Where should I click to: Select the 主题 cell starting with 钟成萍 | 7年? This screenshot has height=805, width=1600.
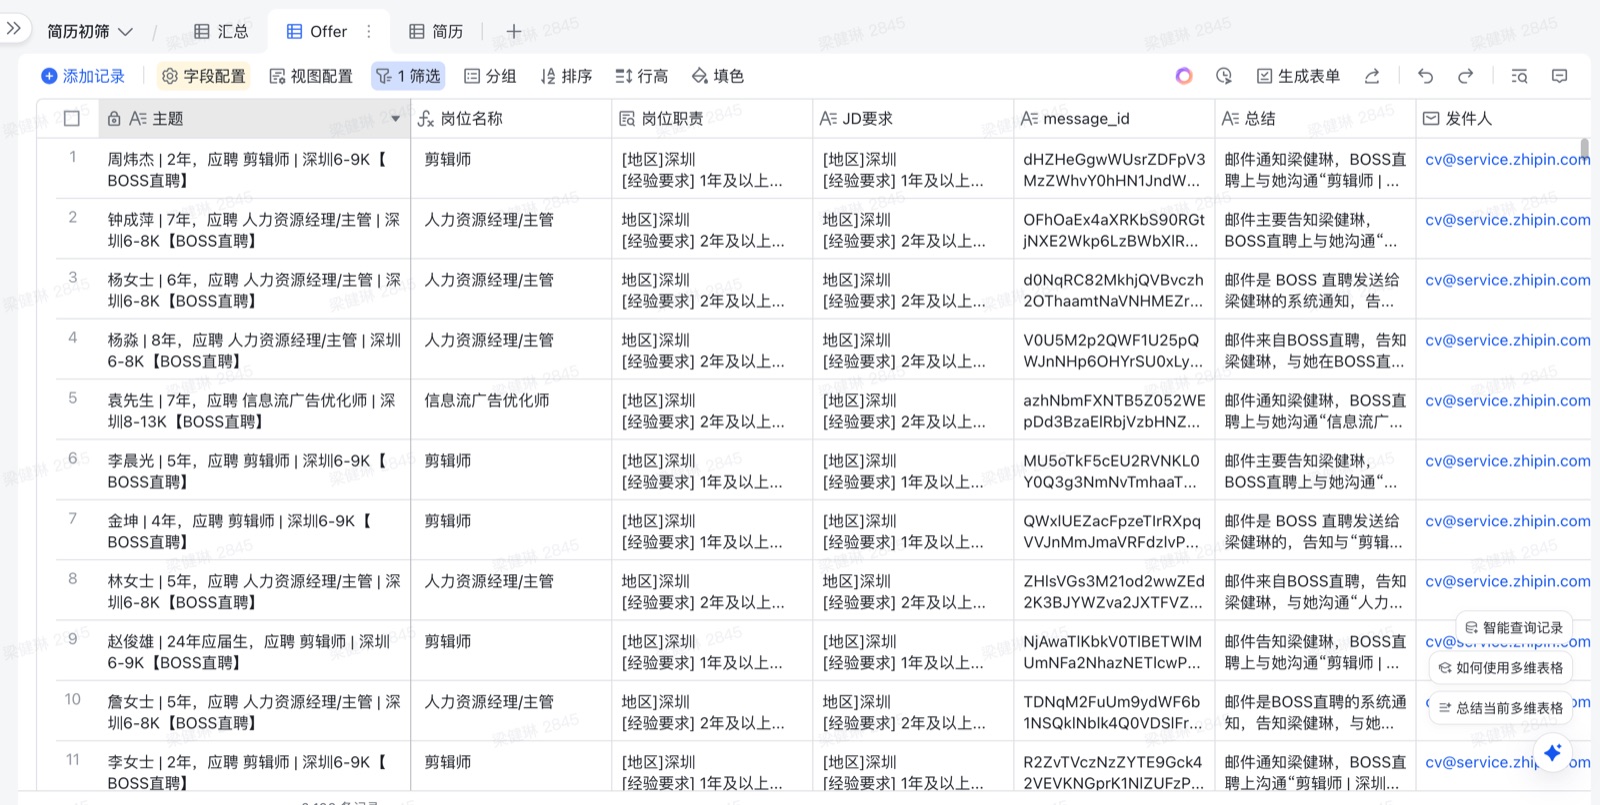(x=254, y=229)
